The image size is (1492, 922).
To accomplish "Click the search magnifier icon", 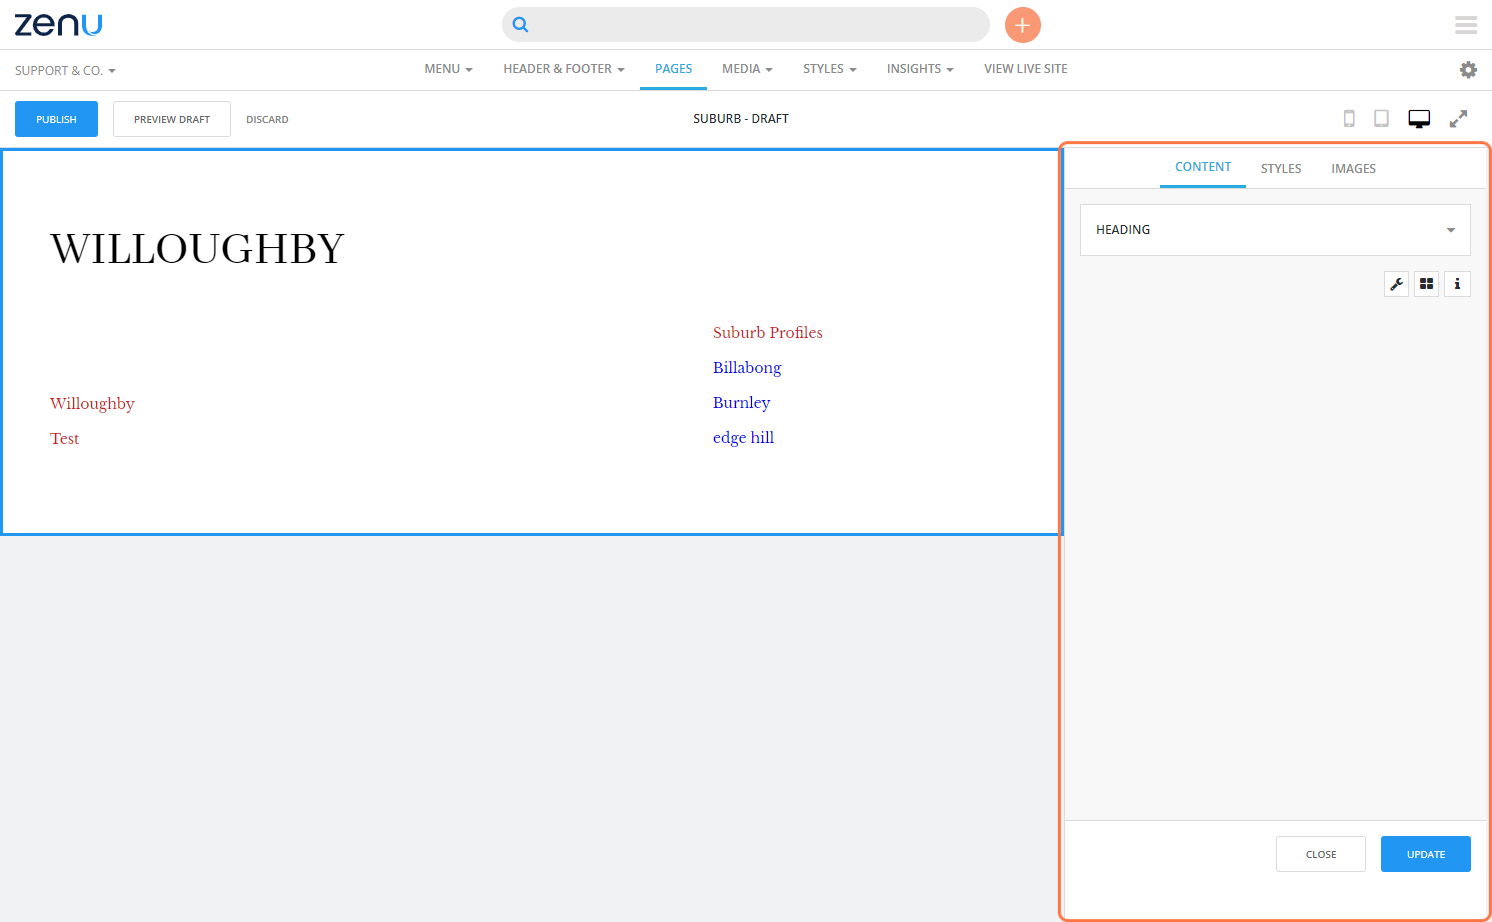I will click(520, 25).
